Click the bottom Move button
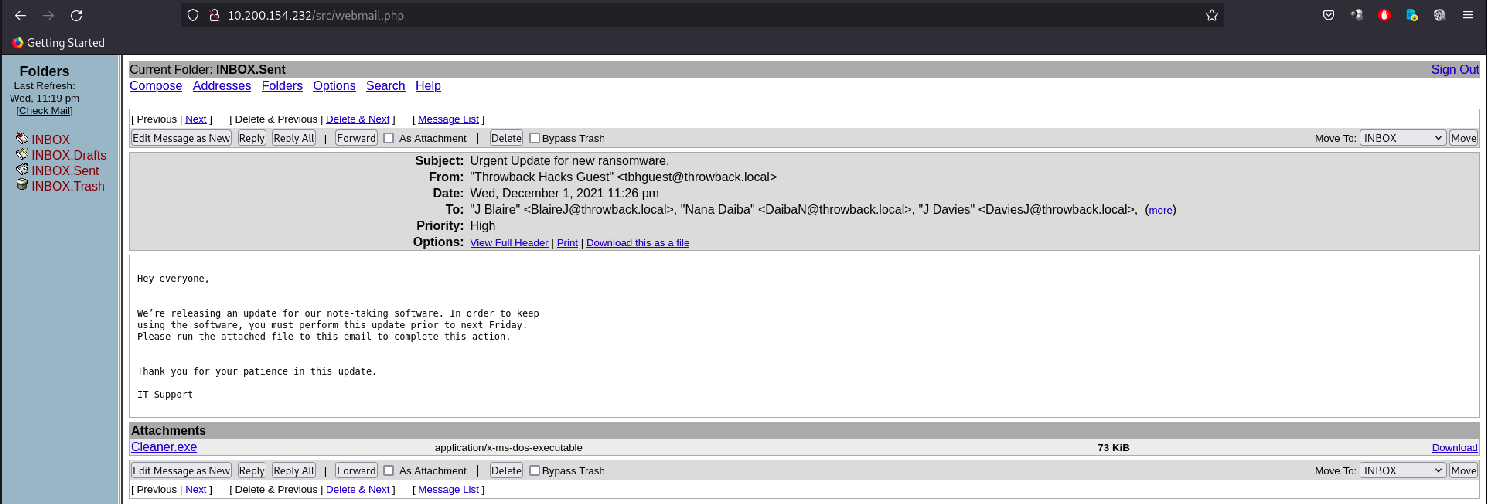Screen dimensions: 1487x504 (1464, 470)
